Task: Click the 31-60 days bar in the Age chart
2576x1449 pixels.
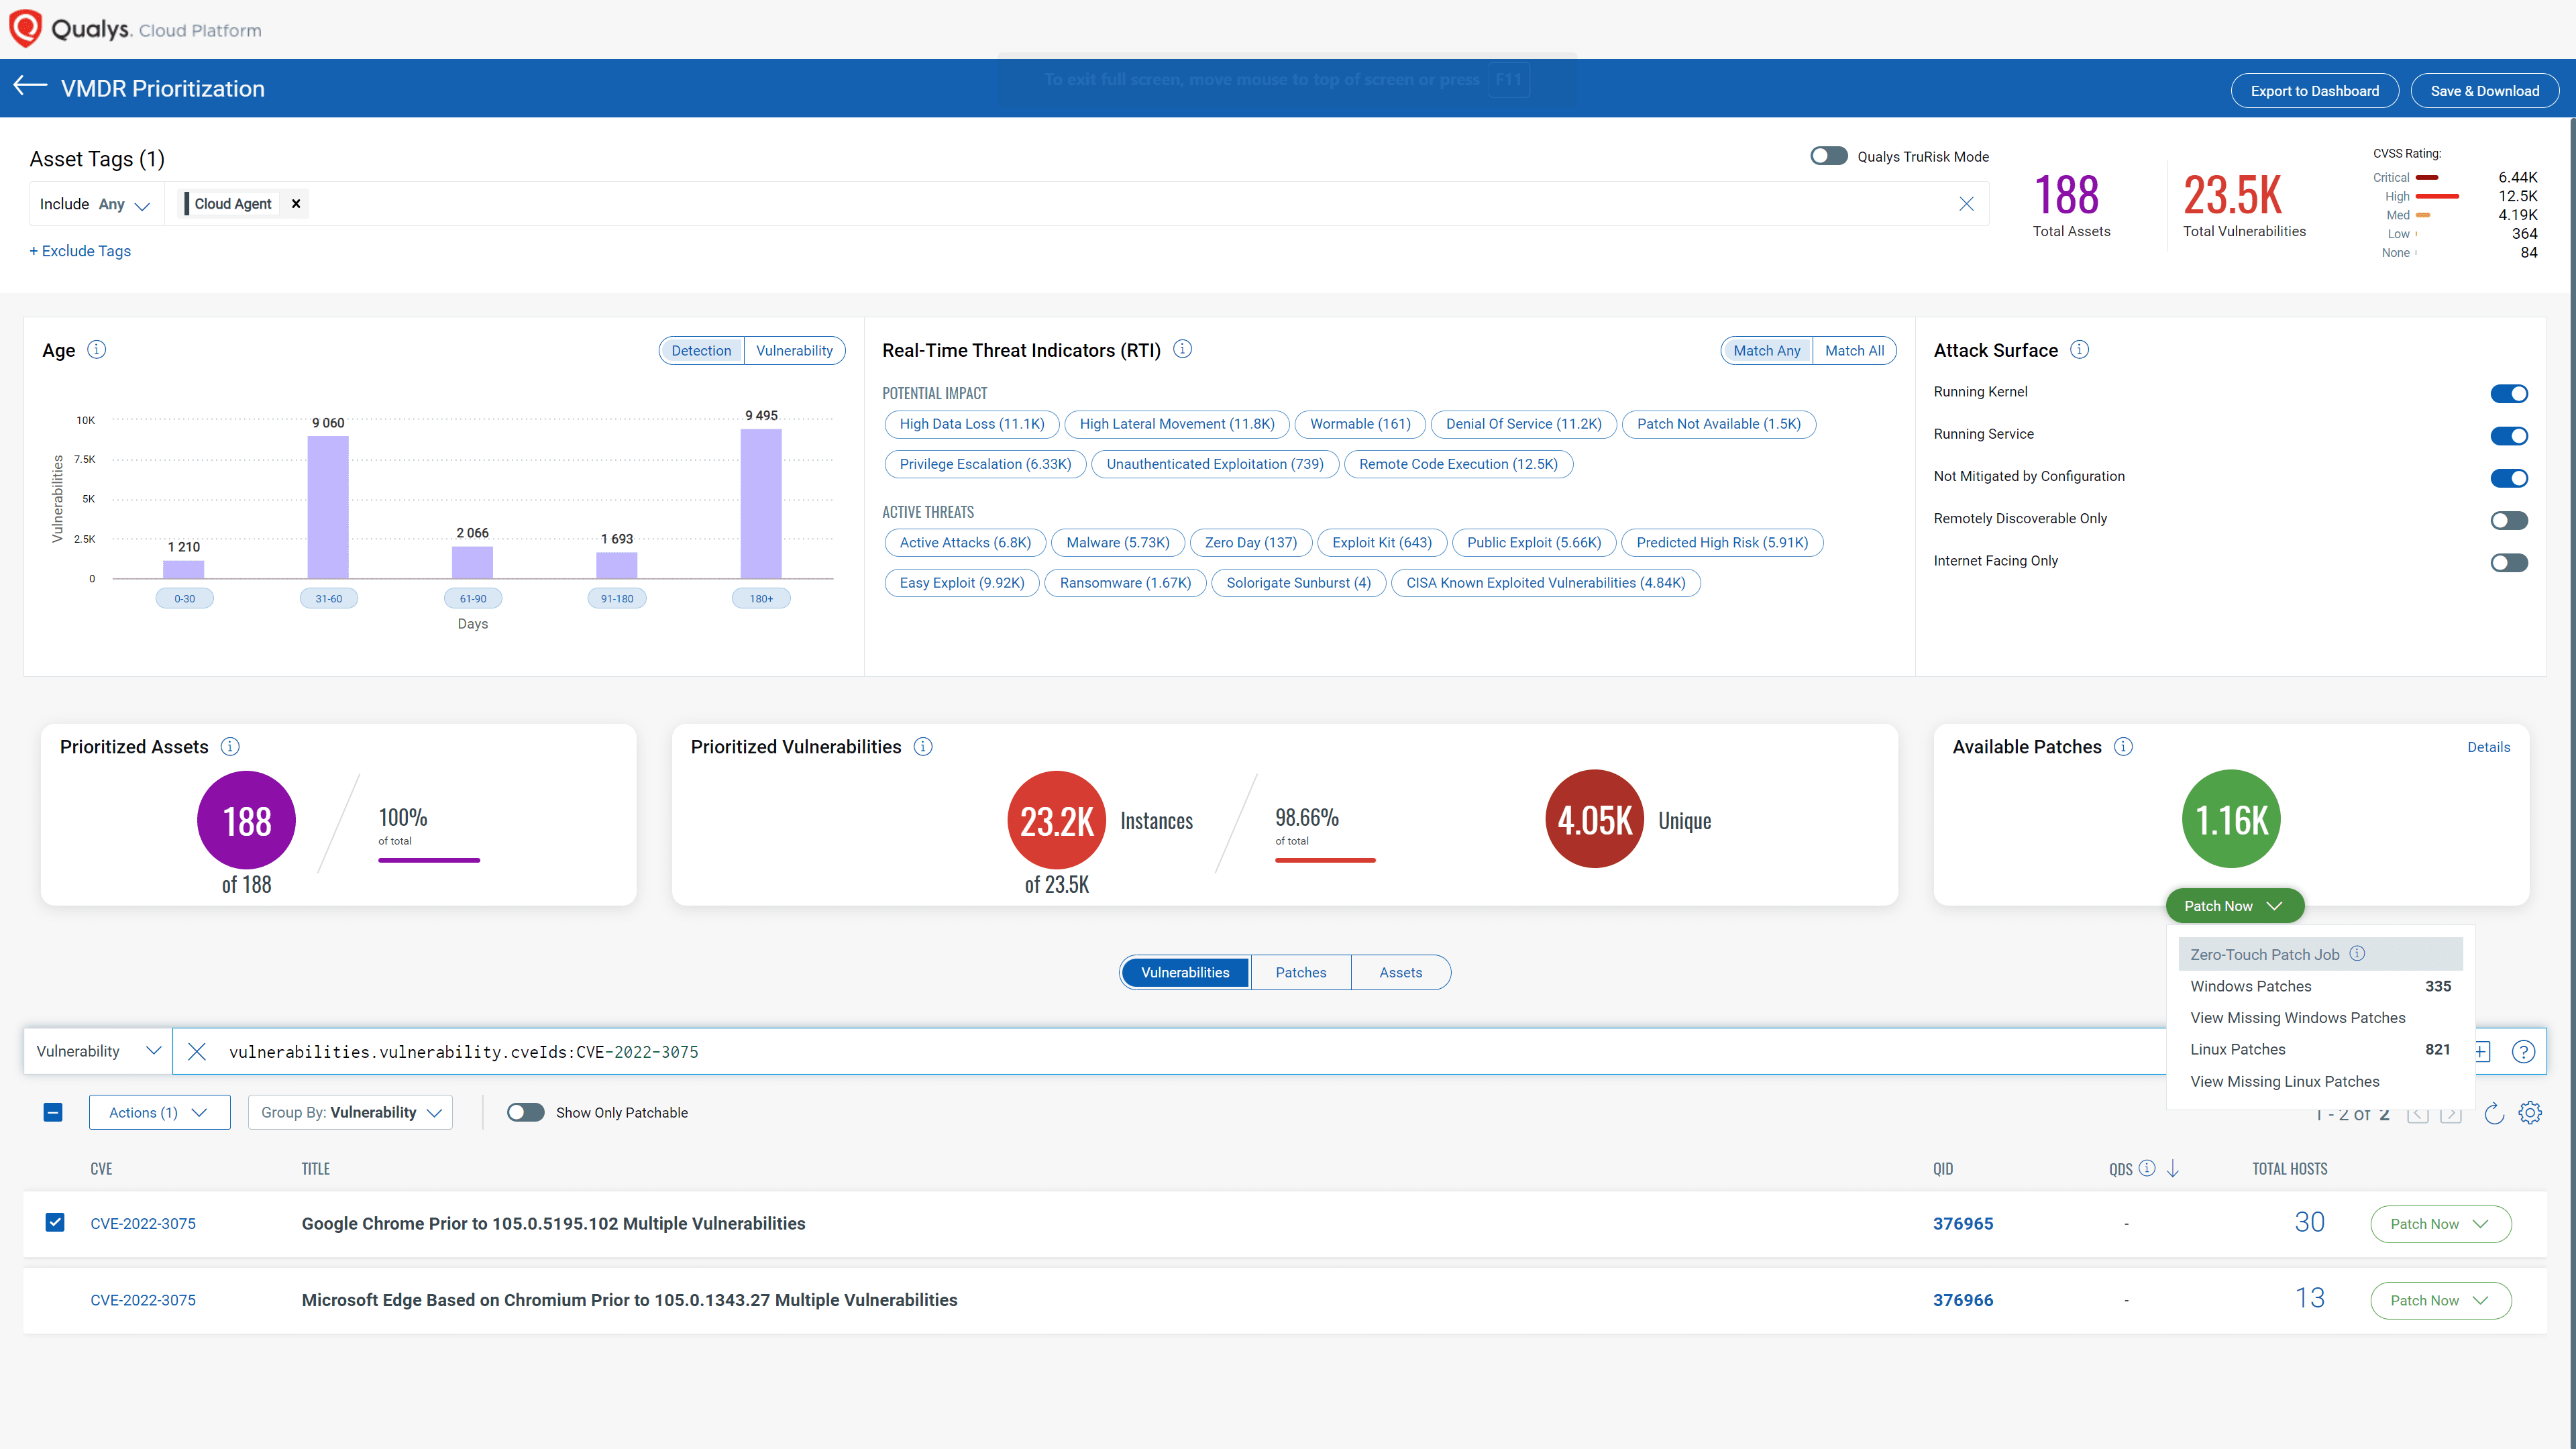Action: 328,506
